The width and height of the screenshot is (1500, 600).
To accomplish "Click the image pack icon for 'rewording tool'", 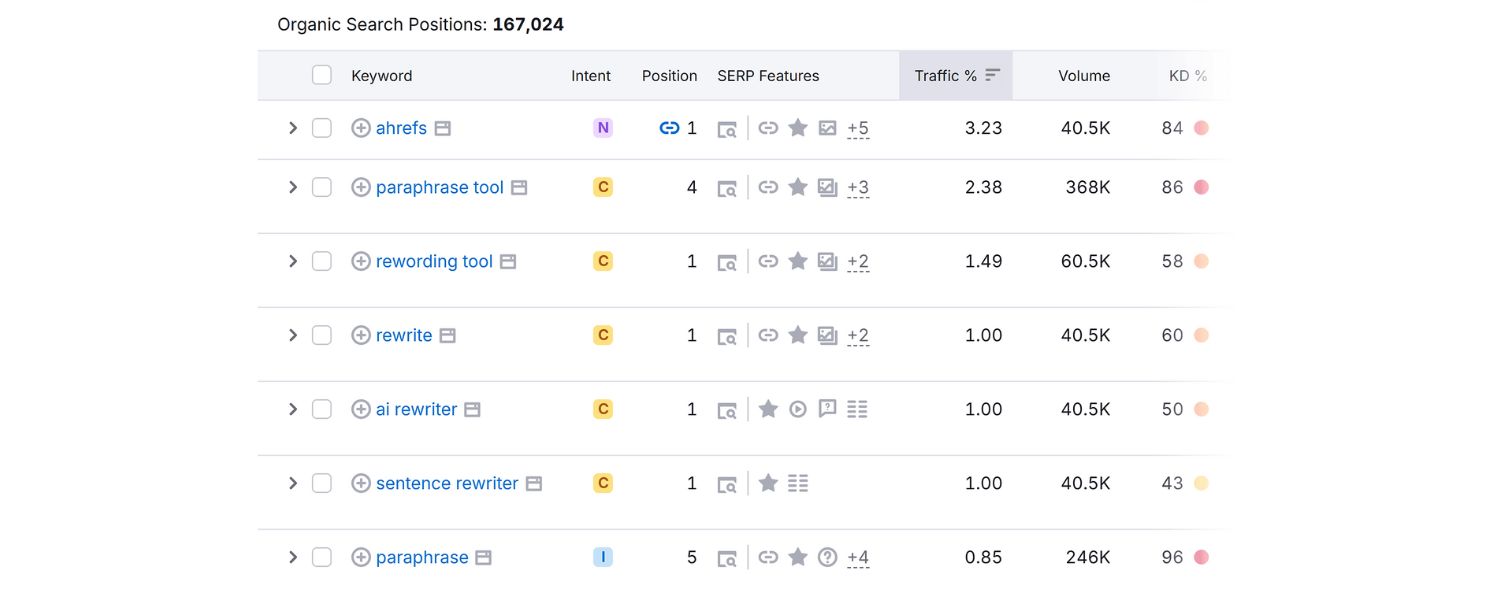I will [x=828, y=261].
